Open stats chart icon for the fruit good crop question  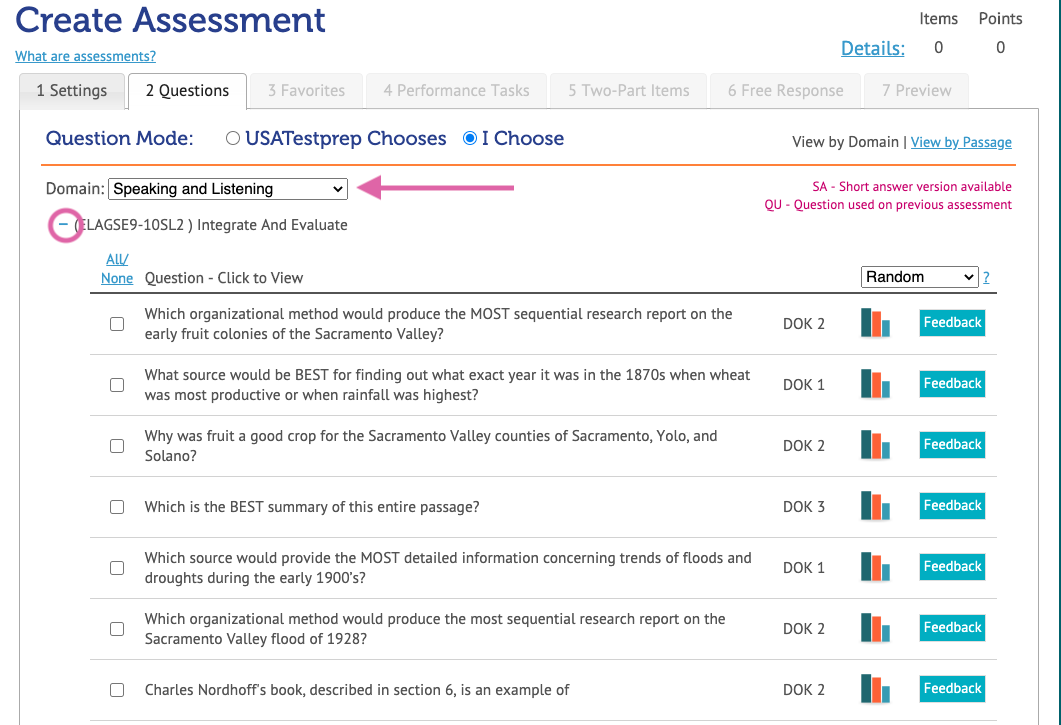(875, 445)
